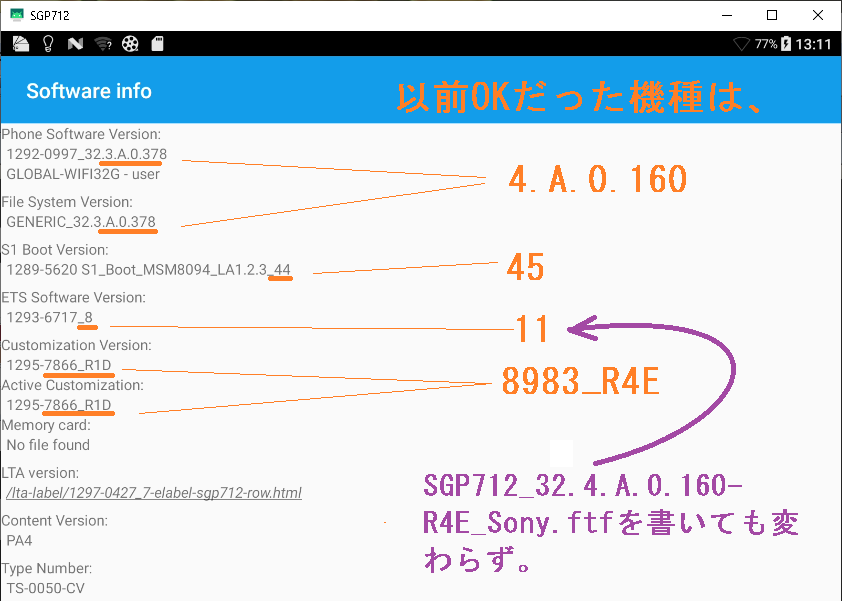Select the S1_Boot_MSM8094_LA1.2.3_44 value
Viewport: 842px width, 601px height.
186,270
